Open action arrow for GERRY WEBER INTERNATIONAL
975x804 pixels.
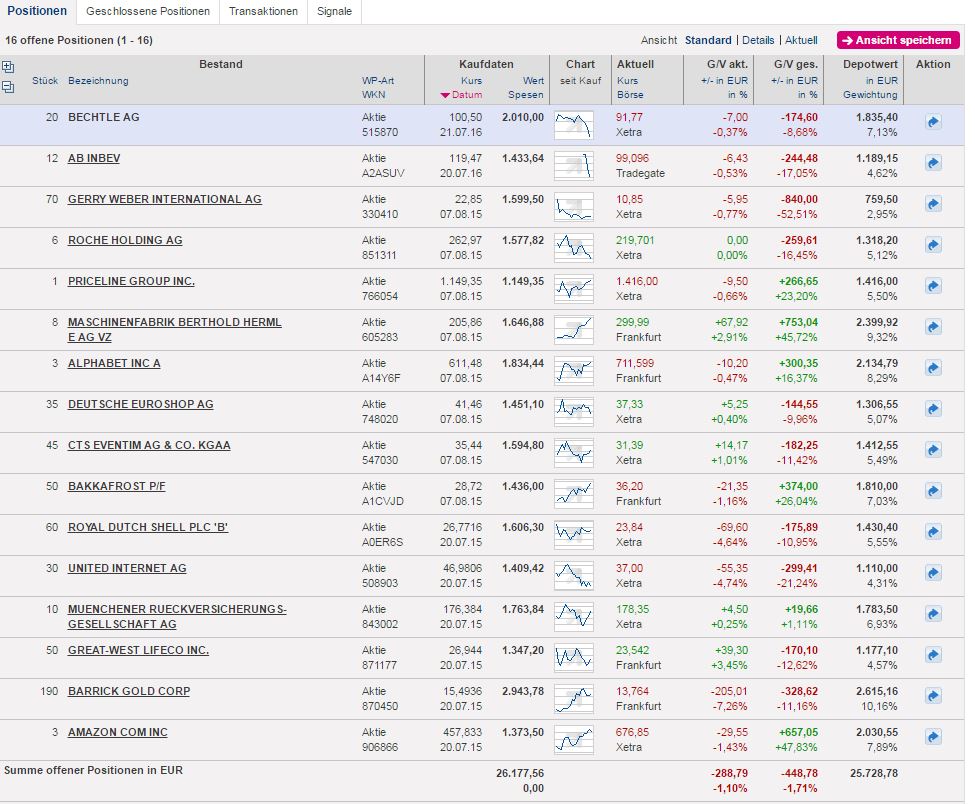coord(933,204)
